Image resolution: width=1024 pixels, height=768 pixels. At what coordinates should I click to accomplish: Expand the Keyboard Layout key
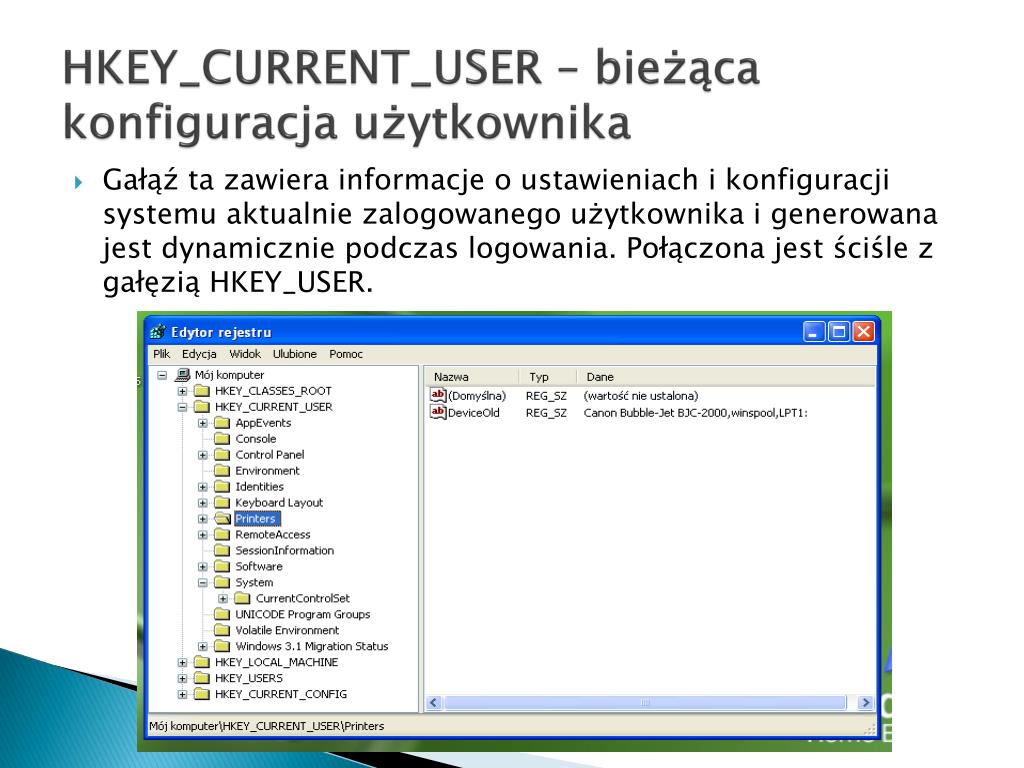[202, 503]
